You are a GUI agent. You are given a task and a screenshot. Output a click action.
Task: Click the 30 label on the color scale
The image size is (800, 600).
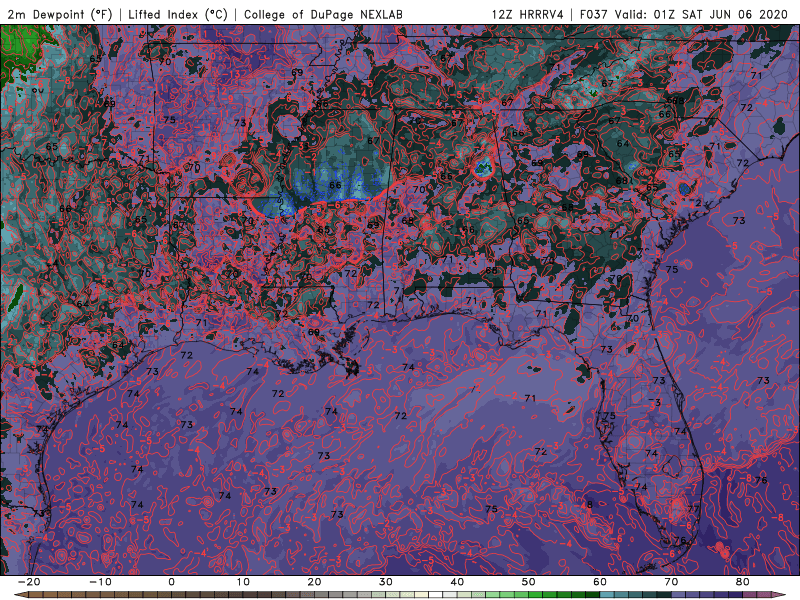pyautogui.click(x=386, y=582)
